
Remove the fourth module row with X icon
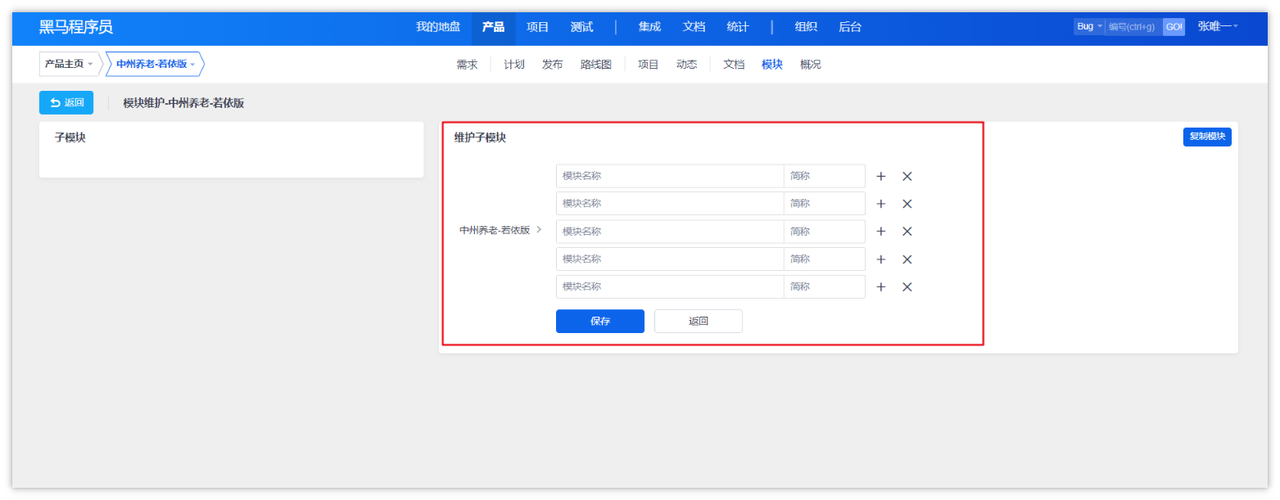(907, 259)
